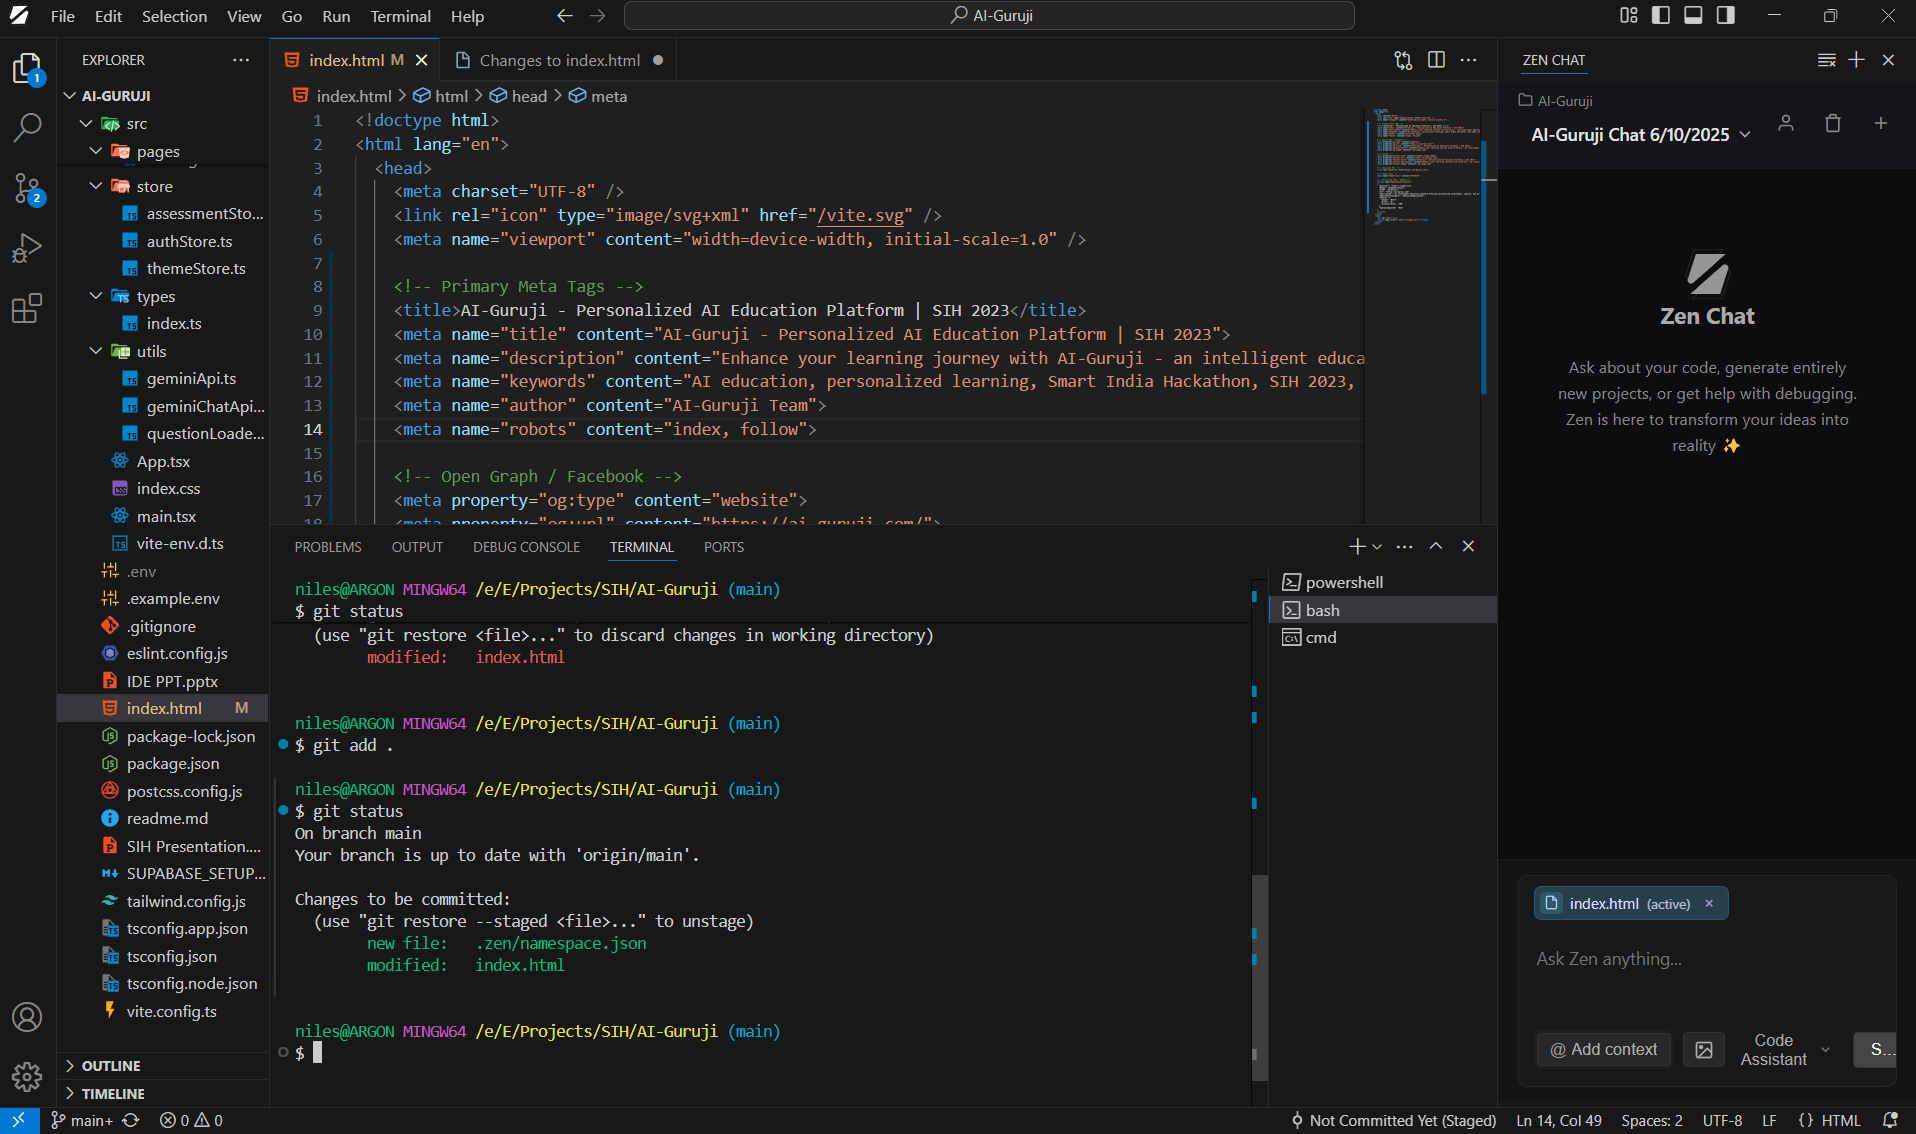This screenshot has width=1916, height=1134.
Task: Click the Zen Chat profile icon
Action: 1786,123
